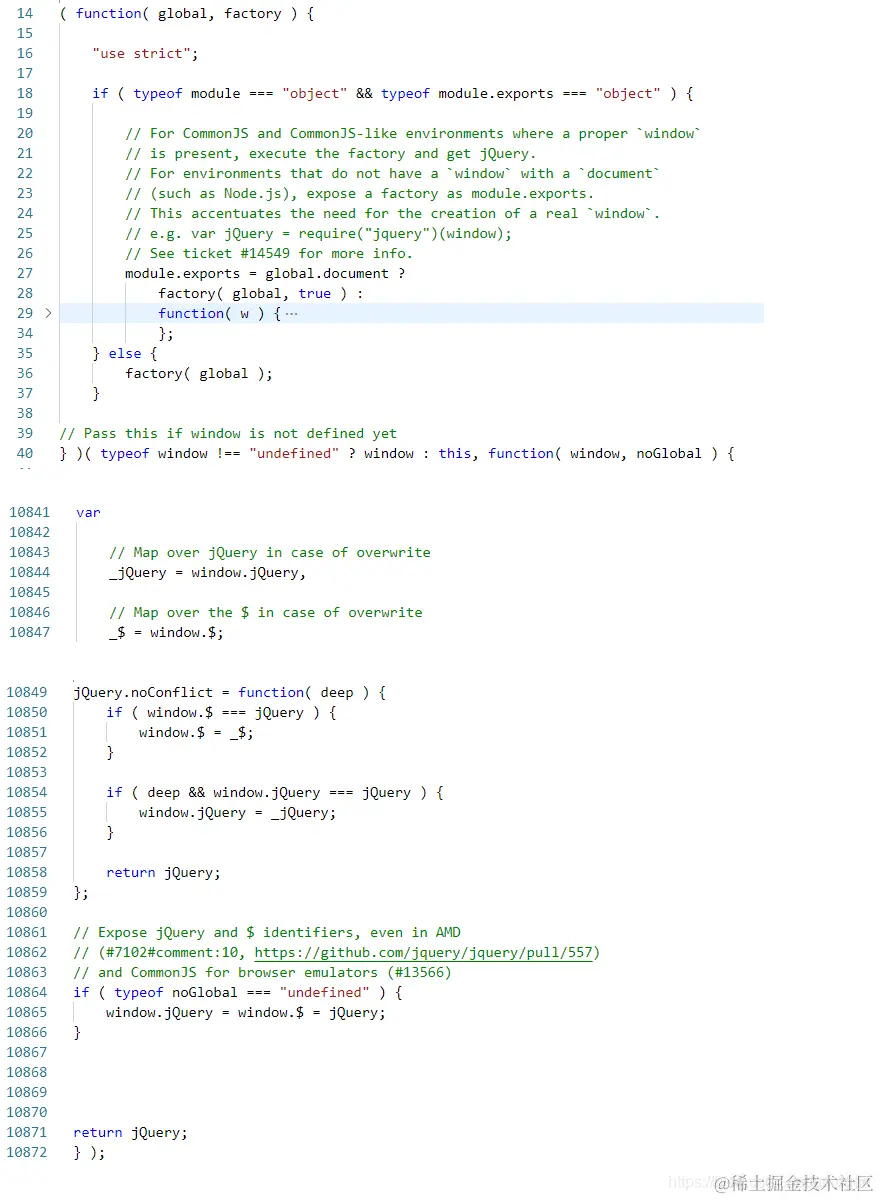
Task: Click "// Map over the $ in case of overwrite" comment
Action: (x=265, y=612)
